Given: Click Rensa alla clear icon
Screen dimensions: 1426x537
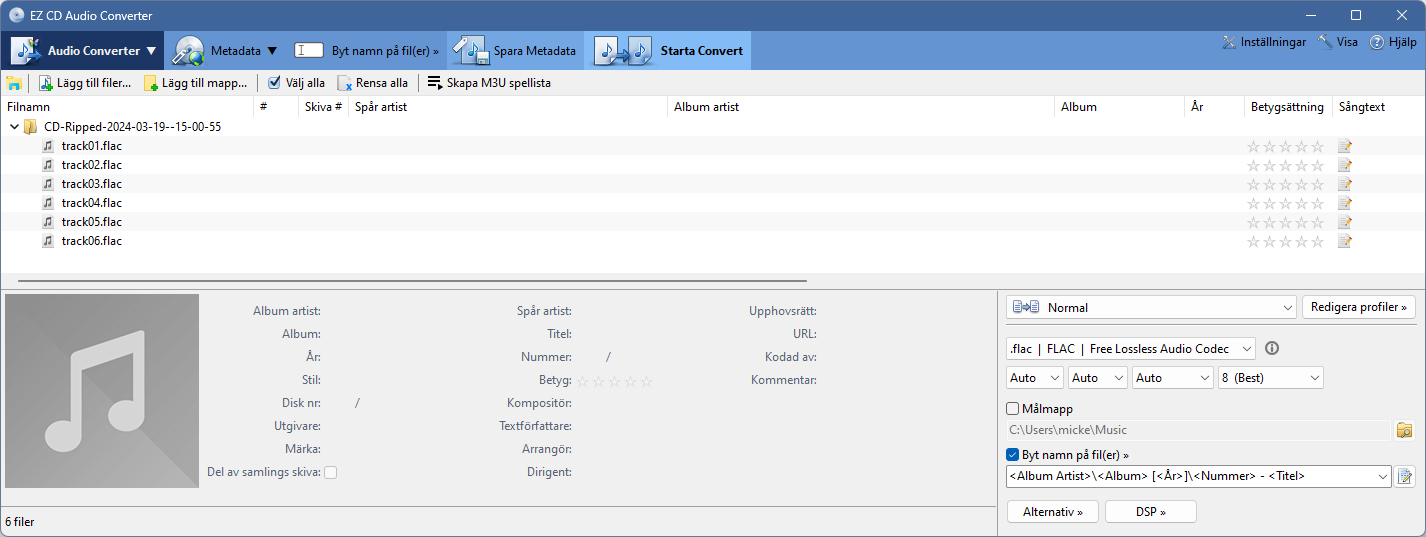Looking at the screenshot, I should point(344,83).
